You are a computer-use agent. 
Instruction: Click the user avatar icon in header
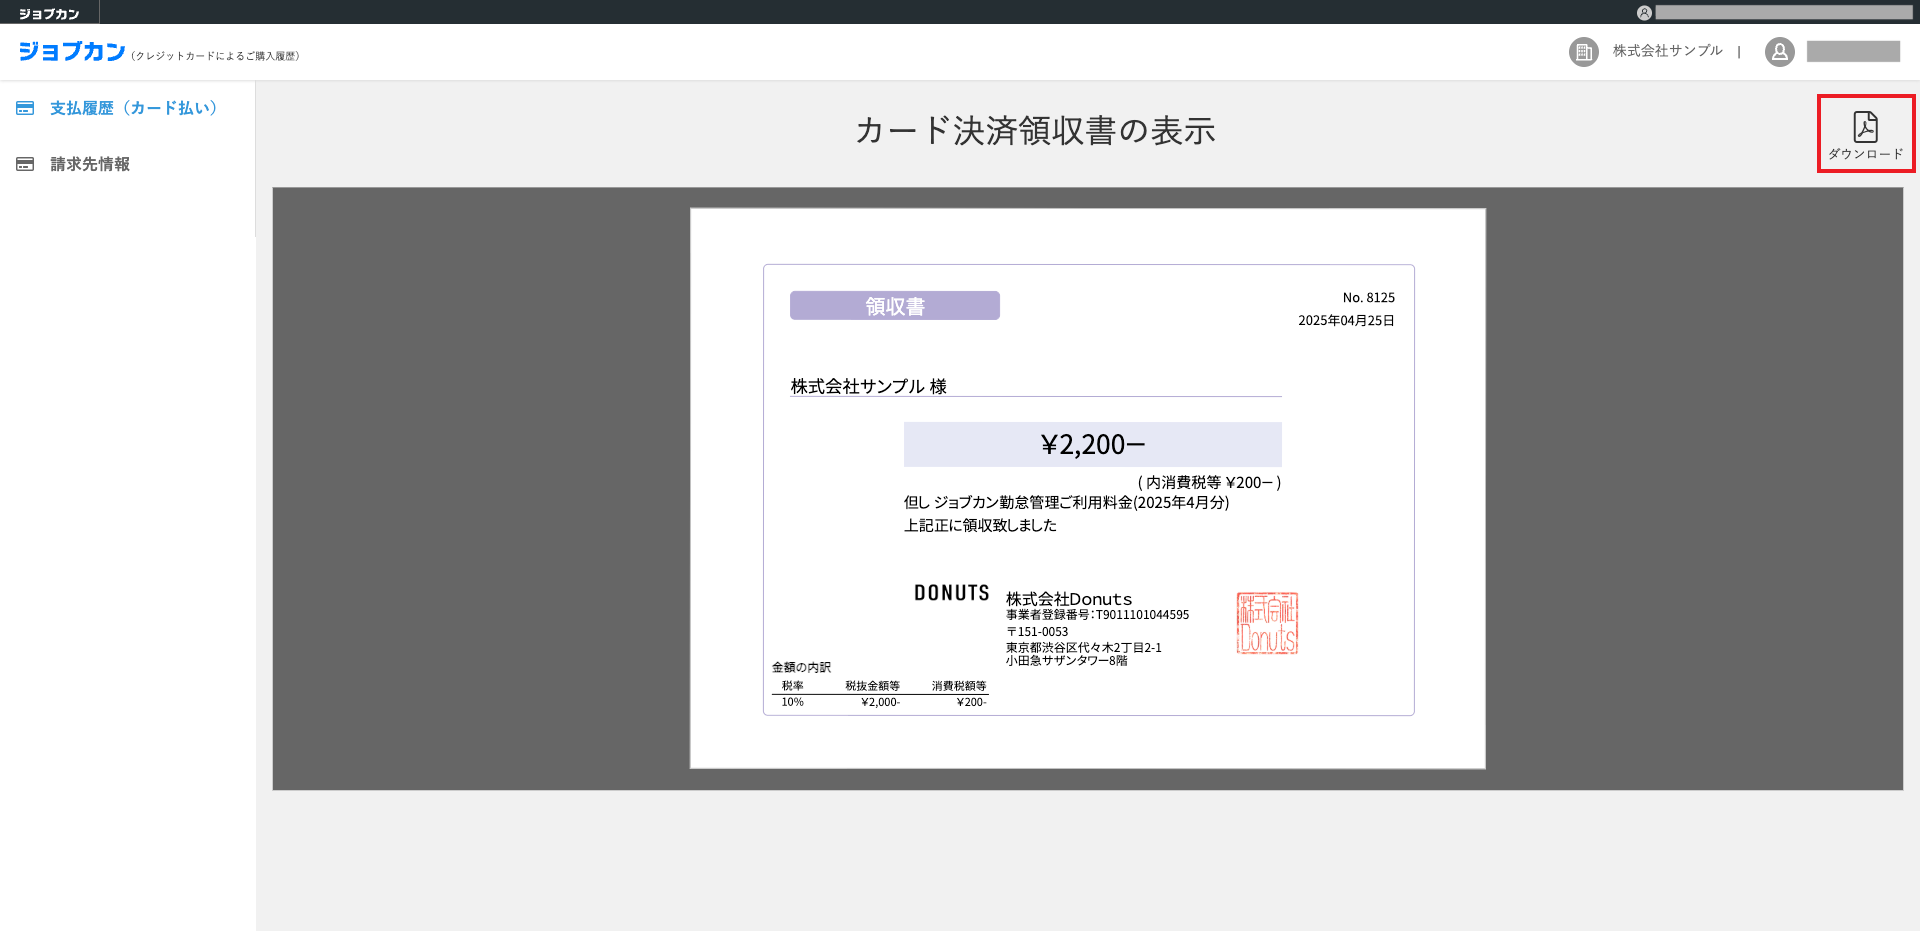click(1779, 52)
